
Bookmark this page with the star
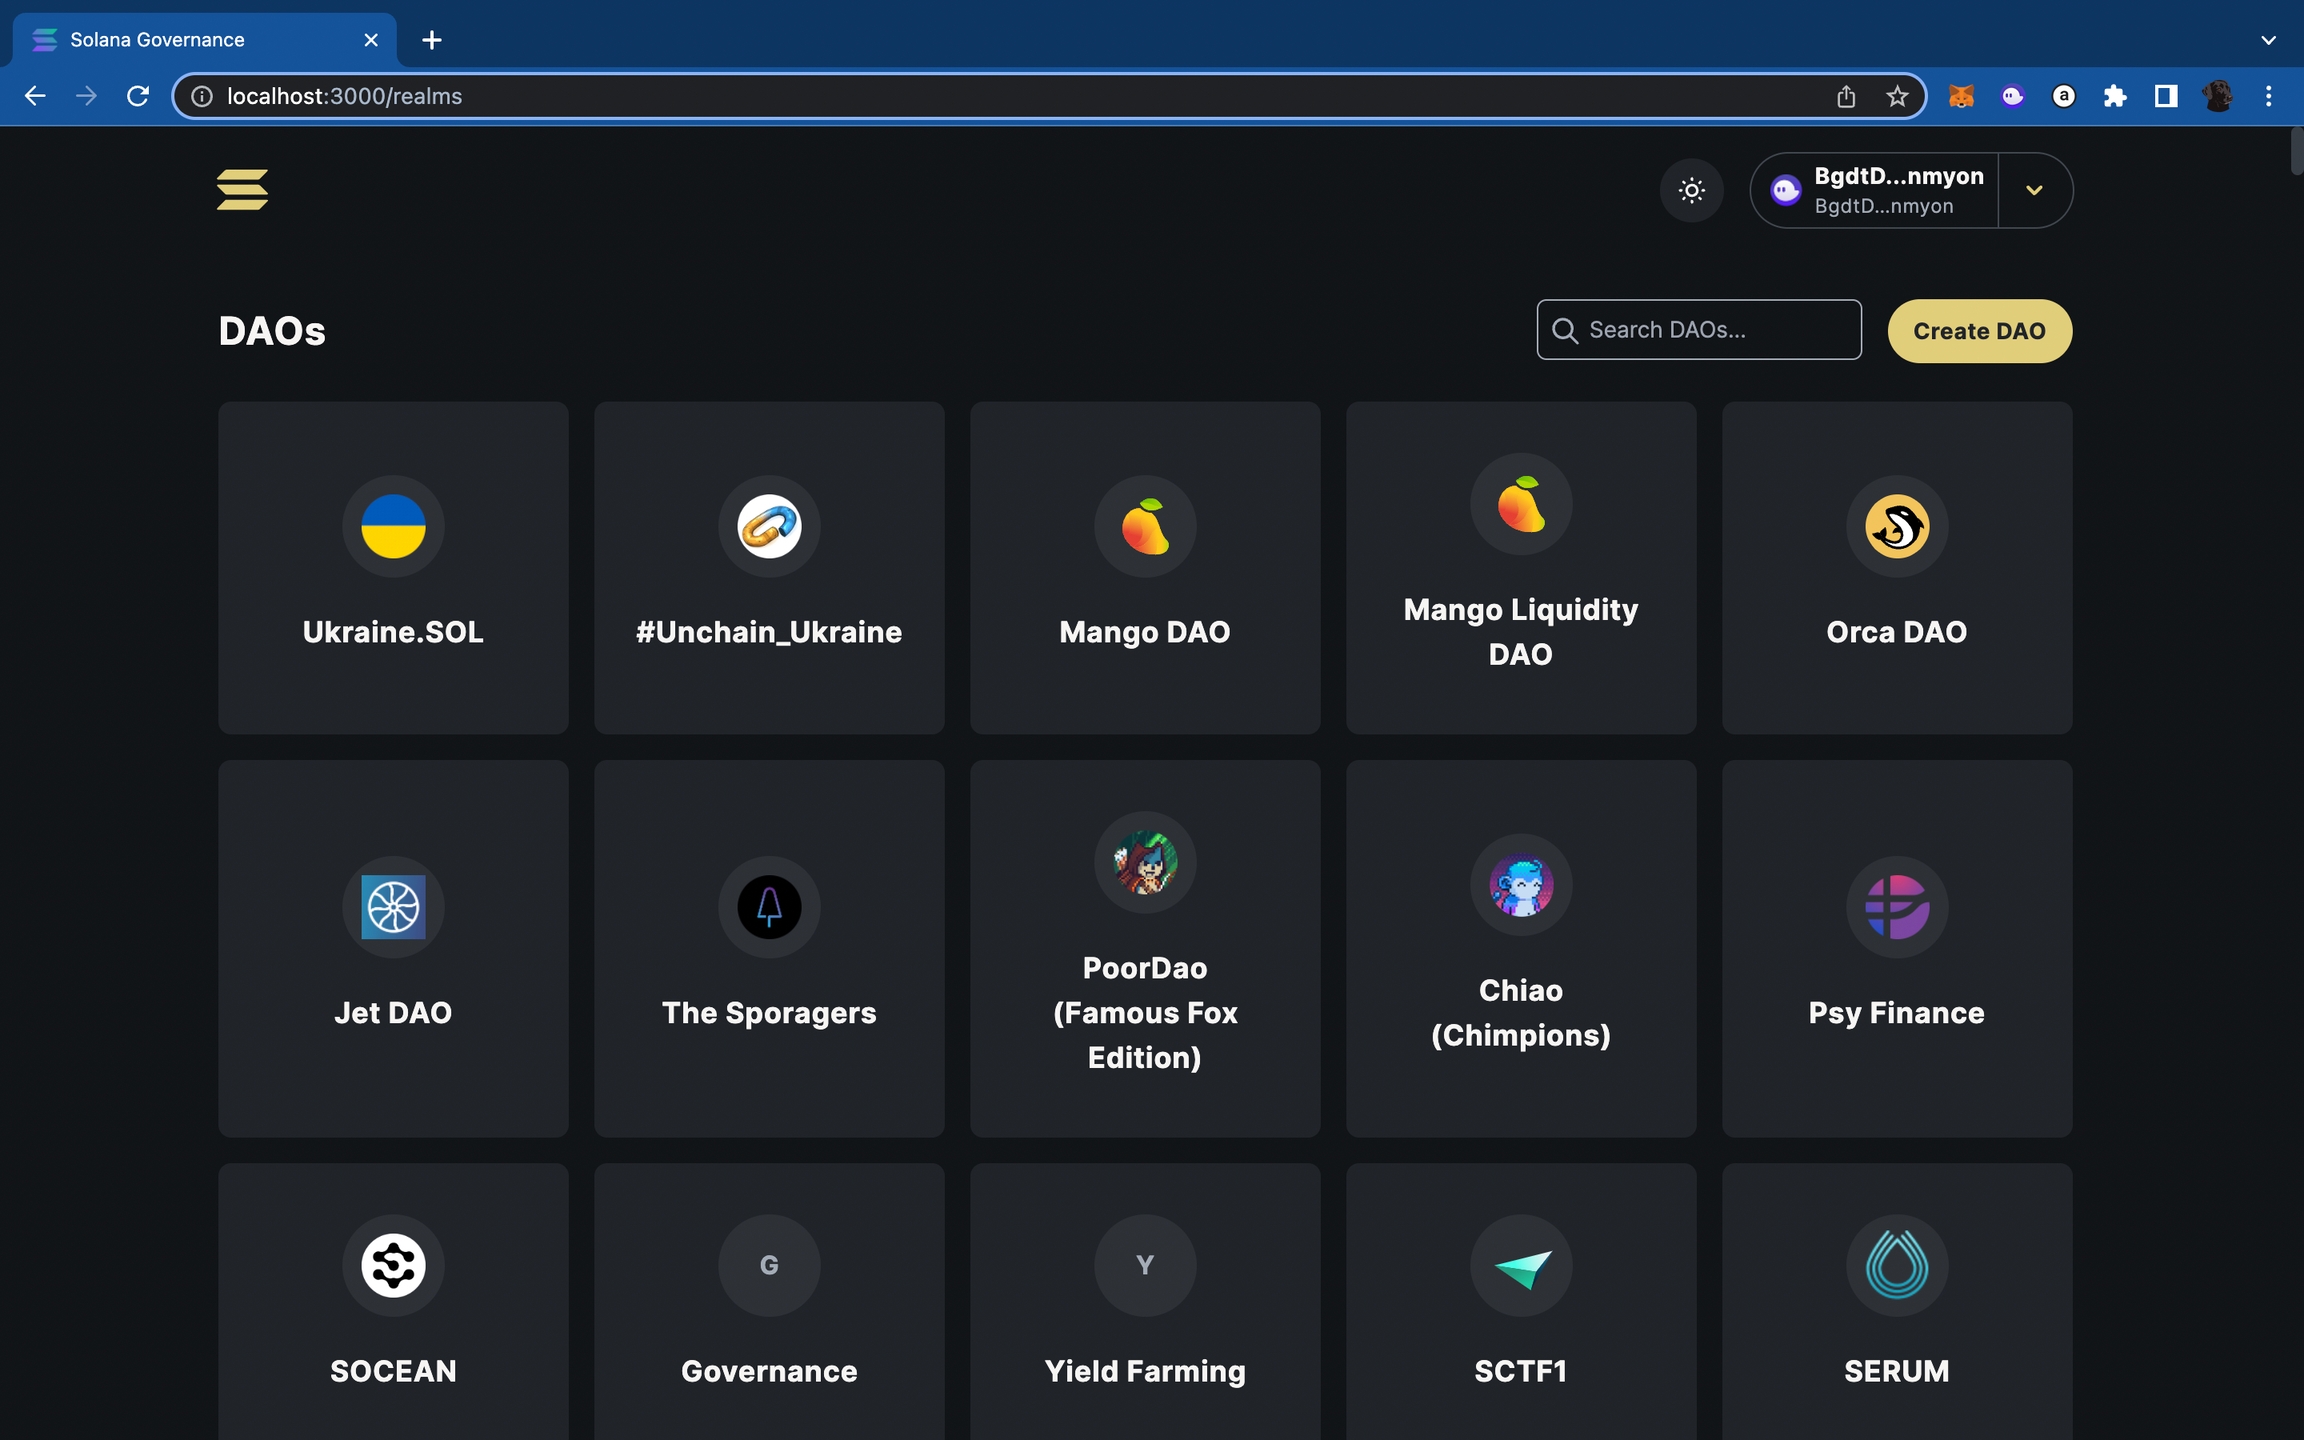[x=1897, y=96]
